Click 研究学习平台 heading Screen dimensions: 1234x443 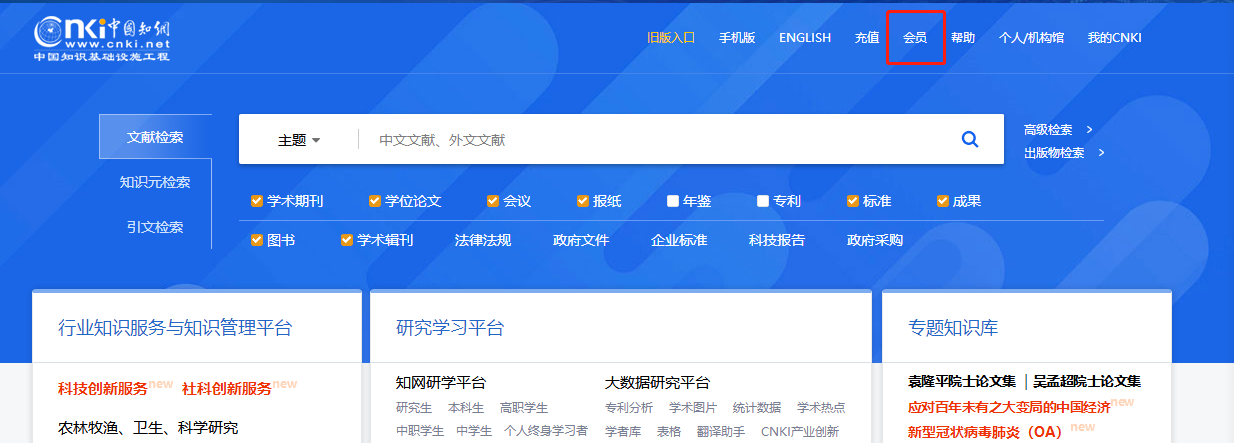click(x=450, y=328)
